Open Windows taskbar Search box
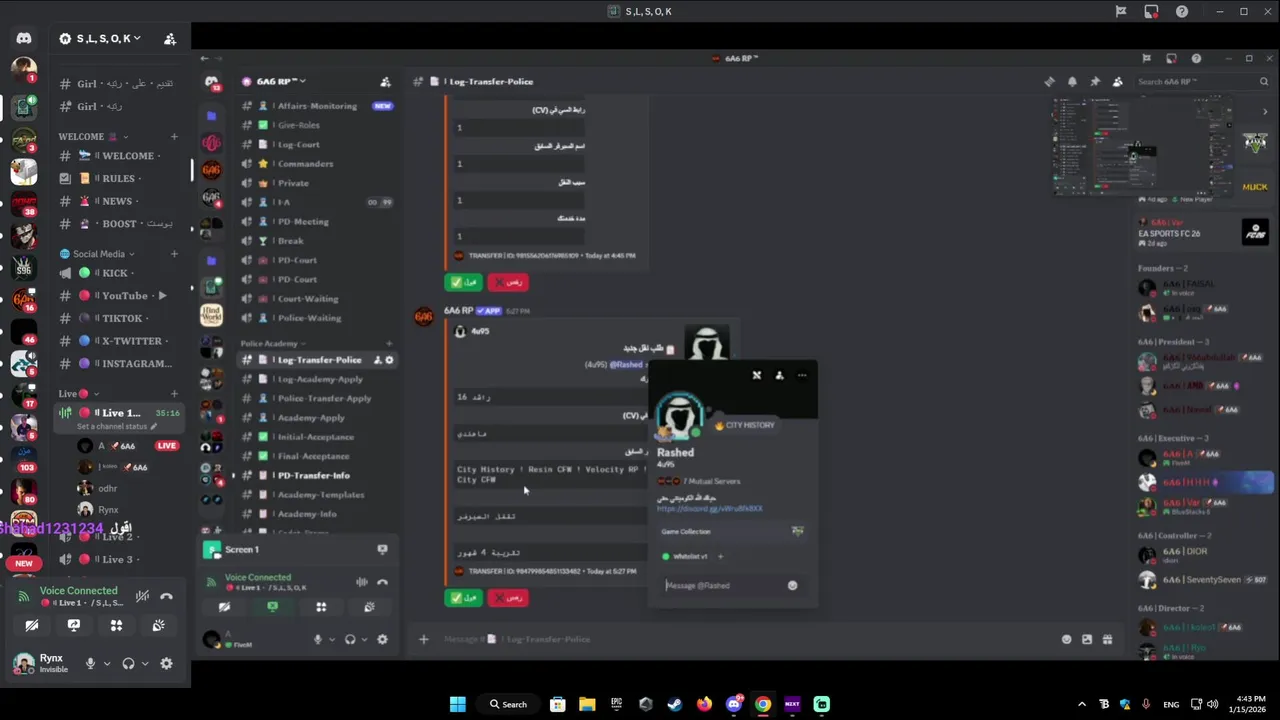1280x720 pixels. pos(508,704)
